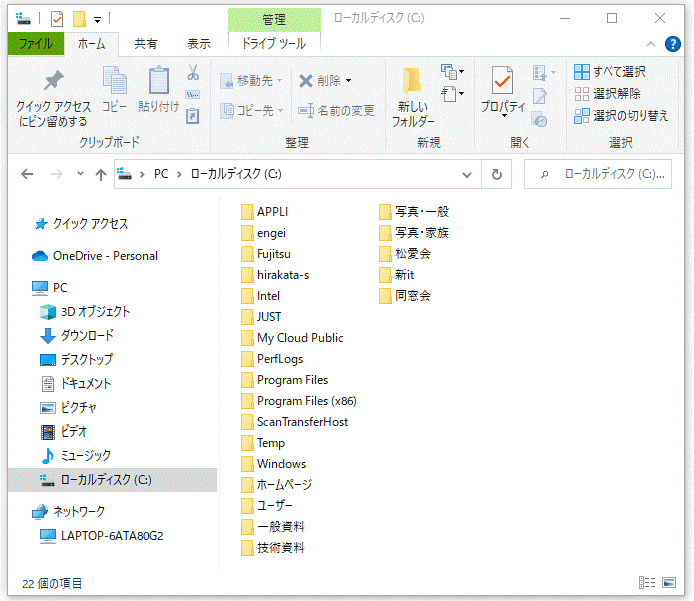Switch to large icons view in status bar
The width and height of the screenshot is (694, 601).
click(x=669, y=583)
